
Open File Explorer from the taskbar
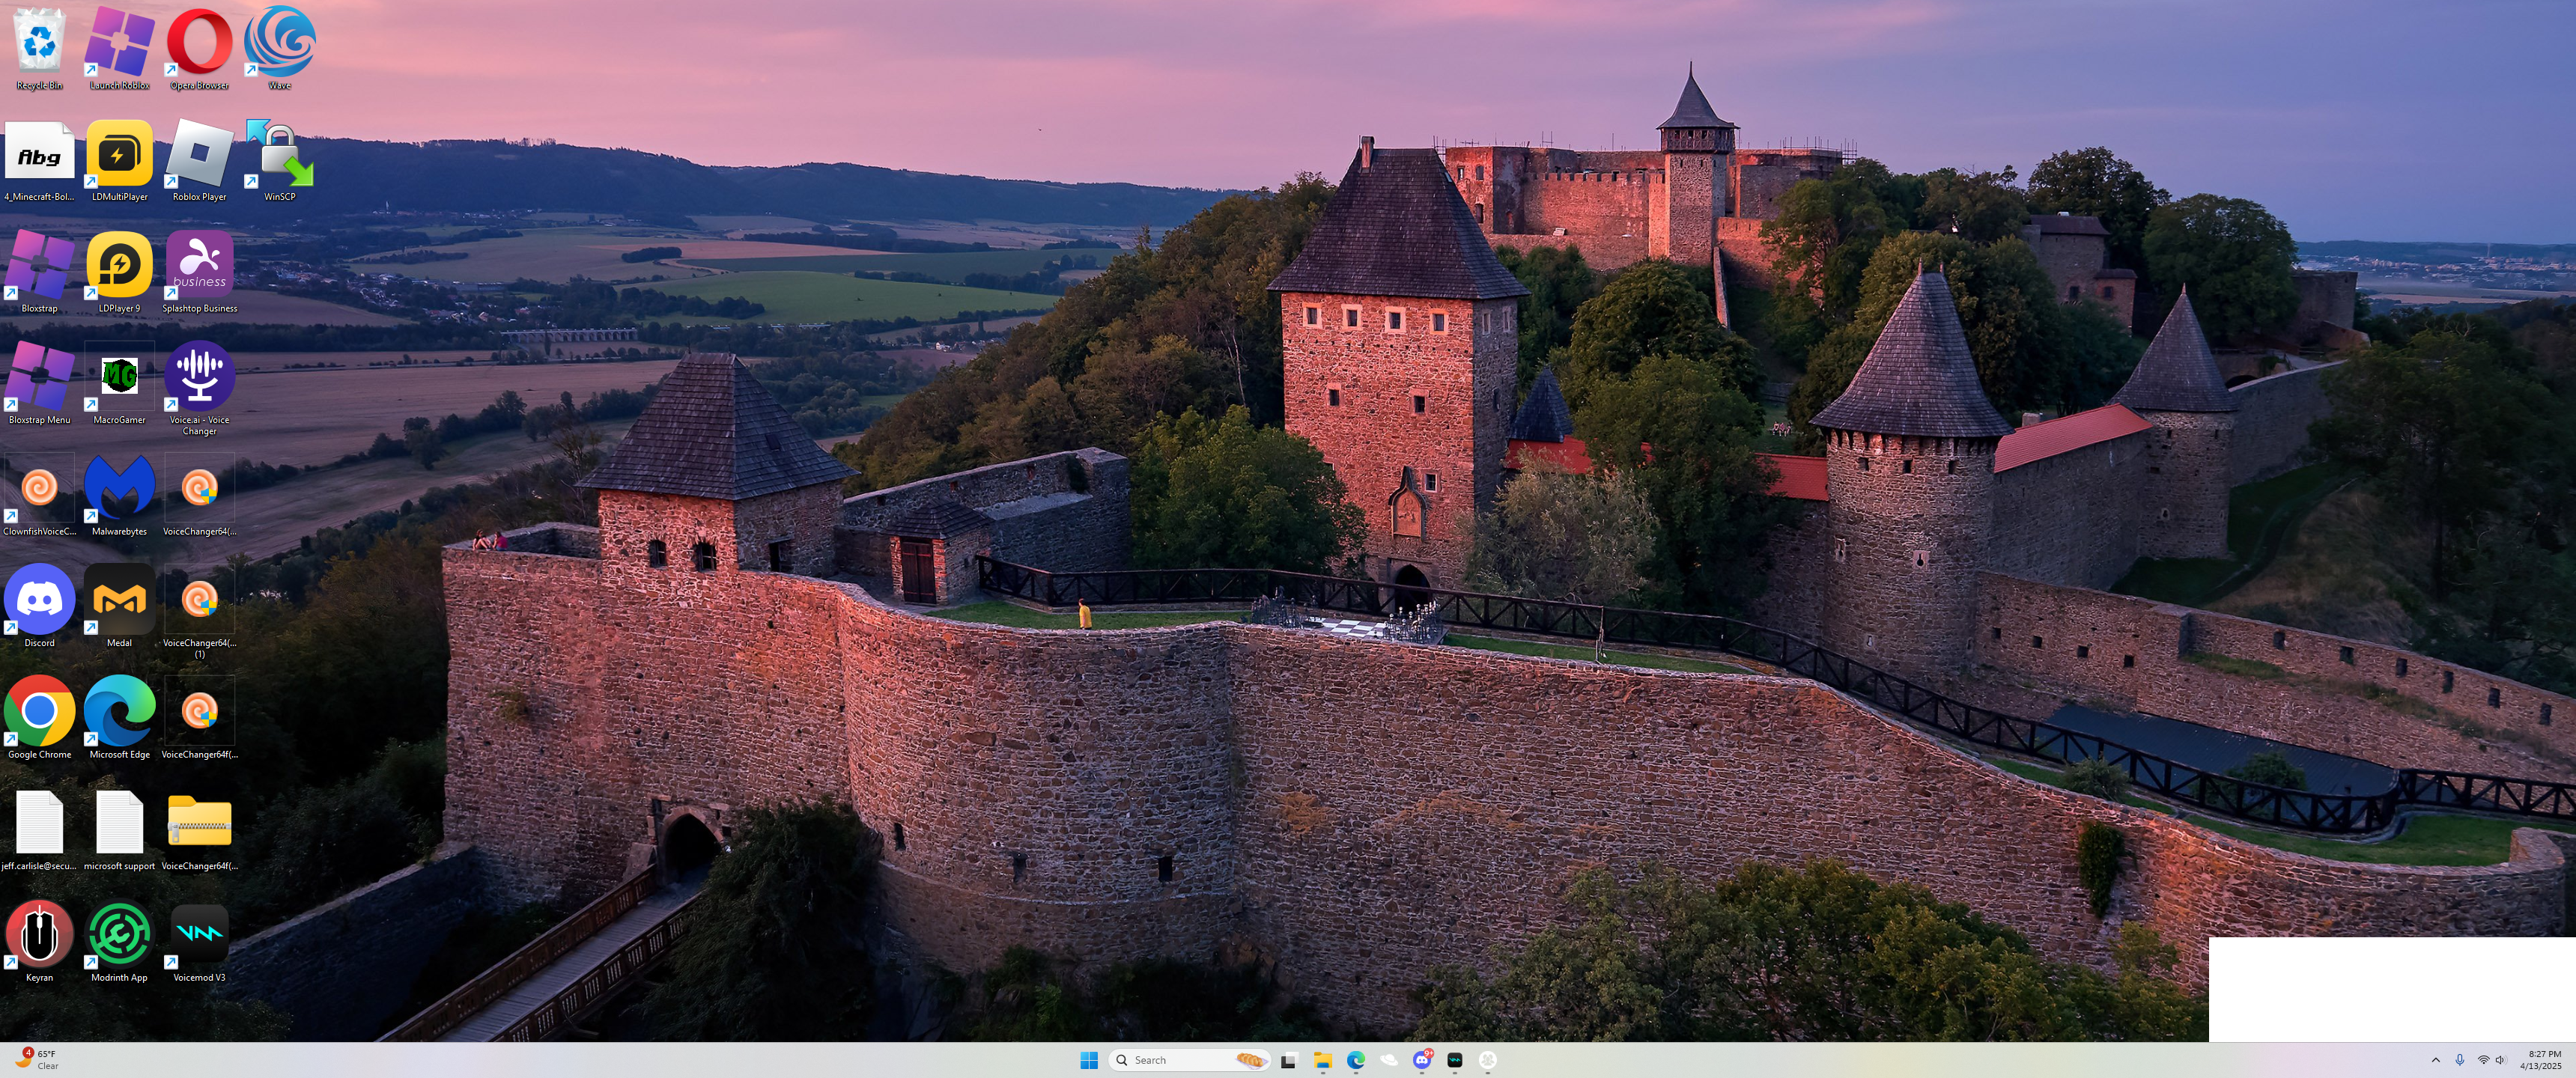pos(1322,1060)
